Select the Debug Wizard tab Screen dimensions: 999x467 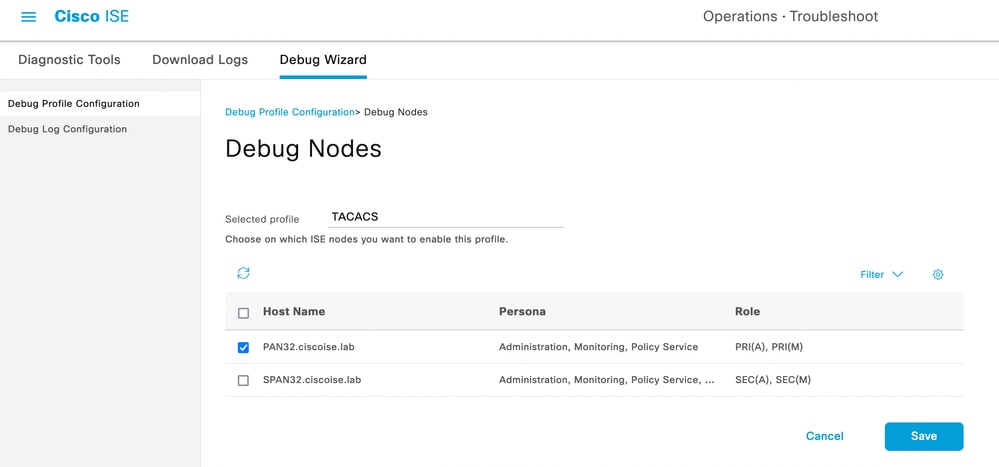click(x=323, y=60)
